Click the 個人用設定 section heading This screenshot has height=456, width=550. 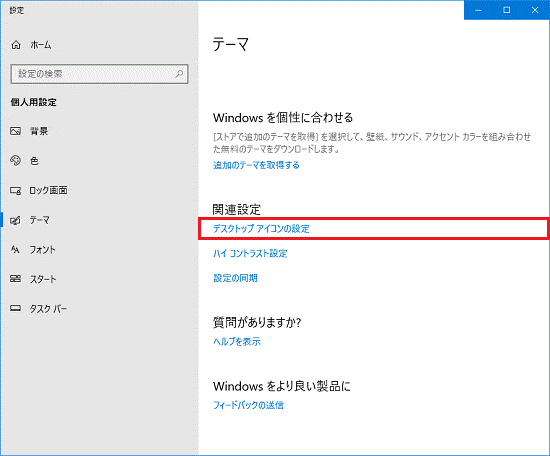pyautogui.click(x=34, y=102)
